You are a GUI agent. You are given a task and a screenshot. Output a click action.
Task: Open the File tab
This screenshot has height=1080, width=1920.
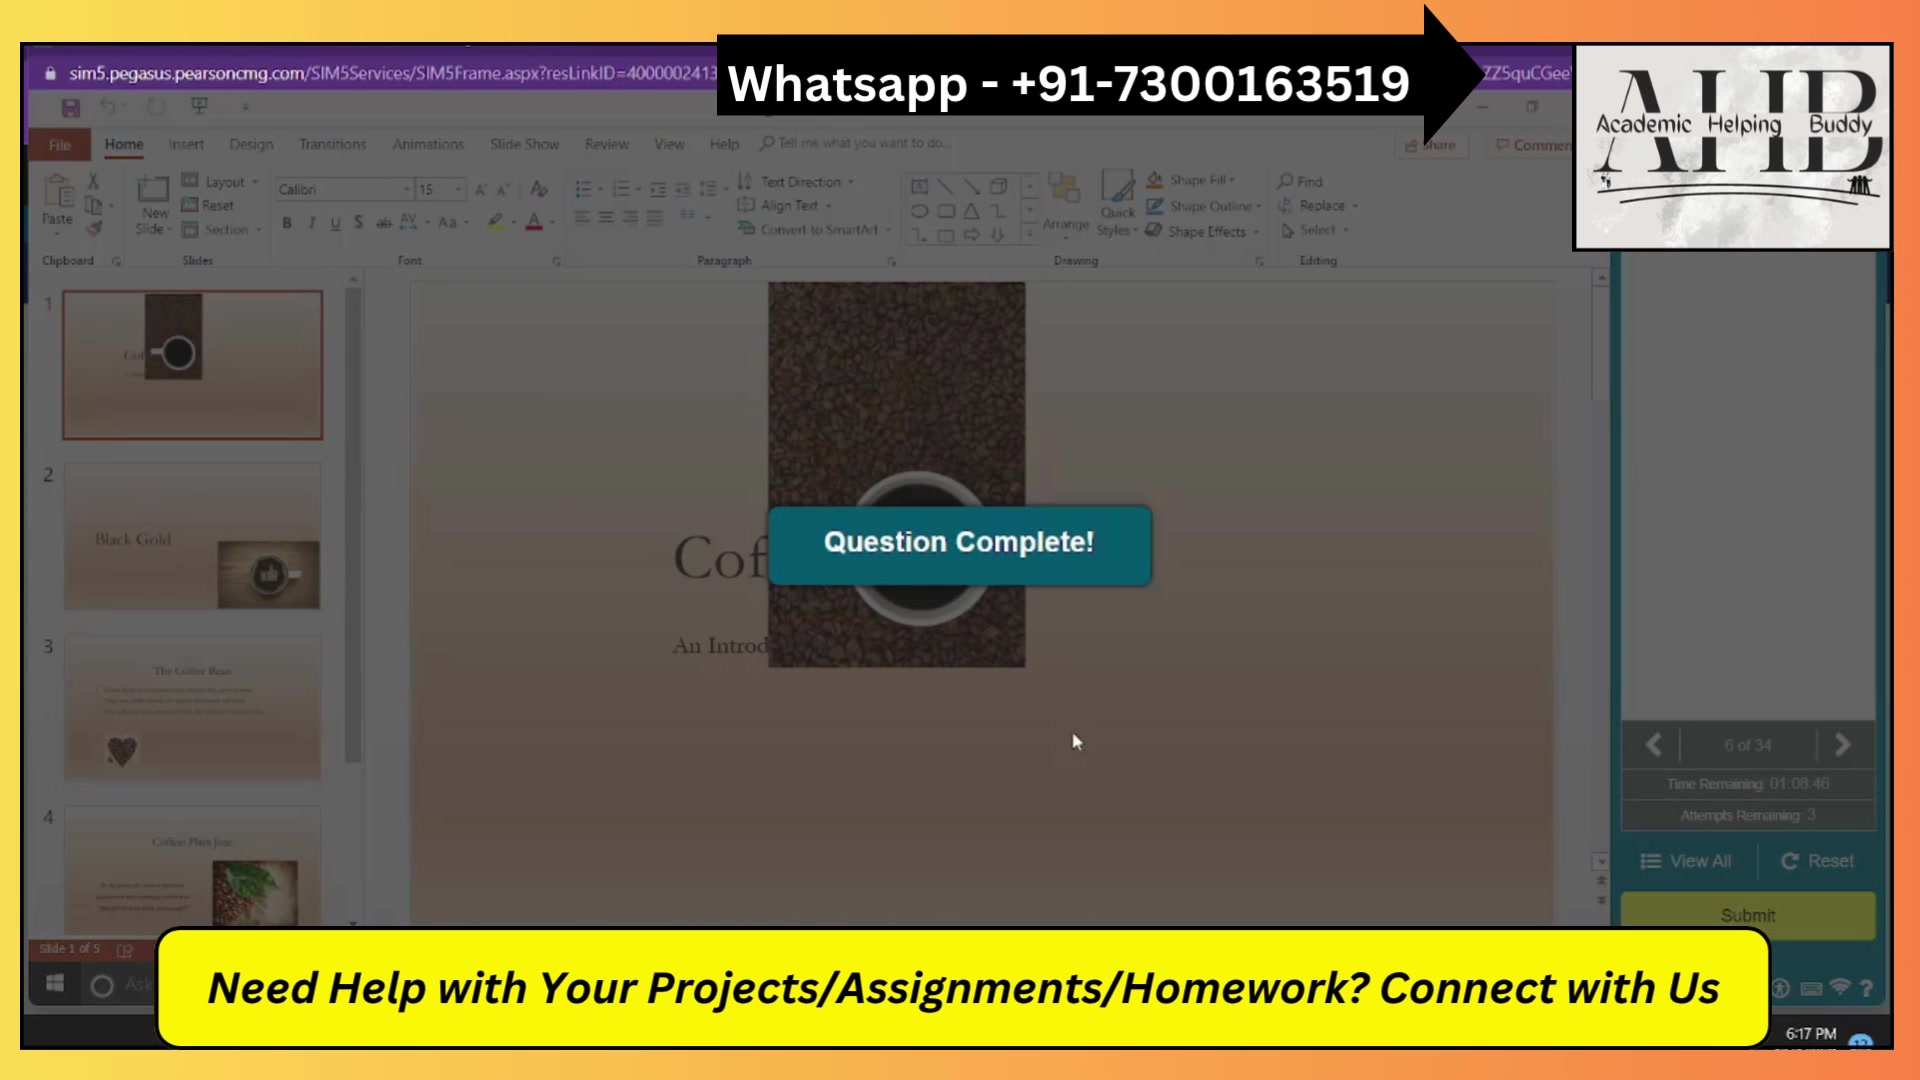(60, 145)
